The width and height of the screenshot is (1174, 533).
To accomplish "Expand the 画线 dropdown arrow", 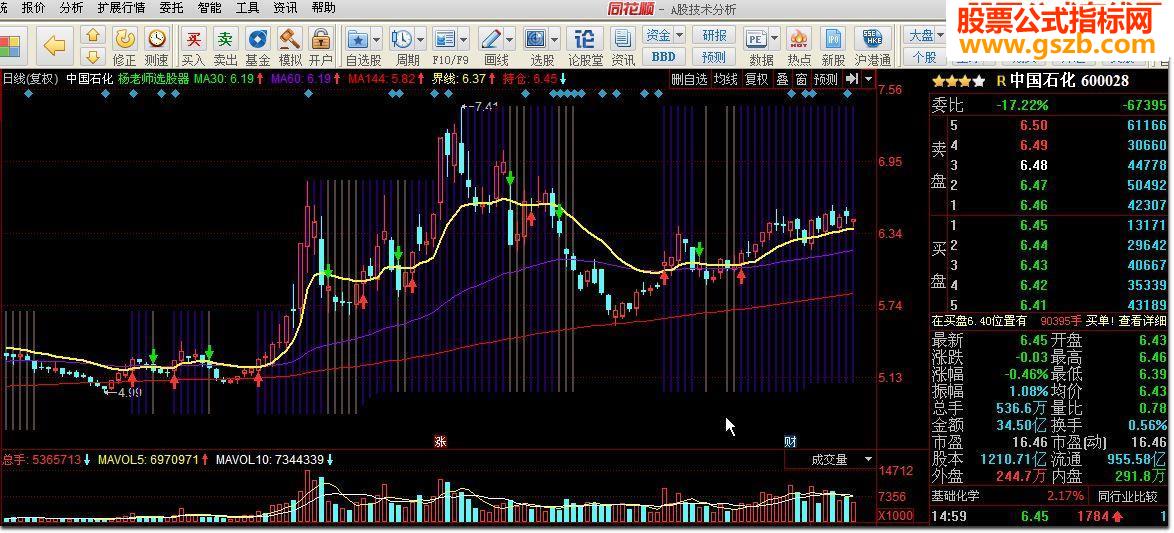I will (509, 38).
